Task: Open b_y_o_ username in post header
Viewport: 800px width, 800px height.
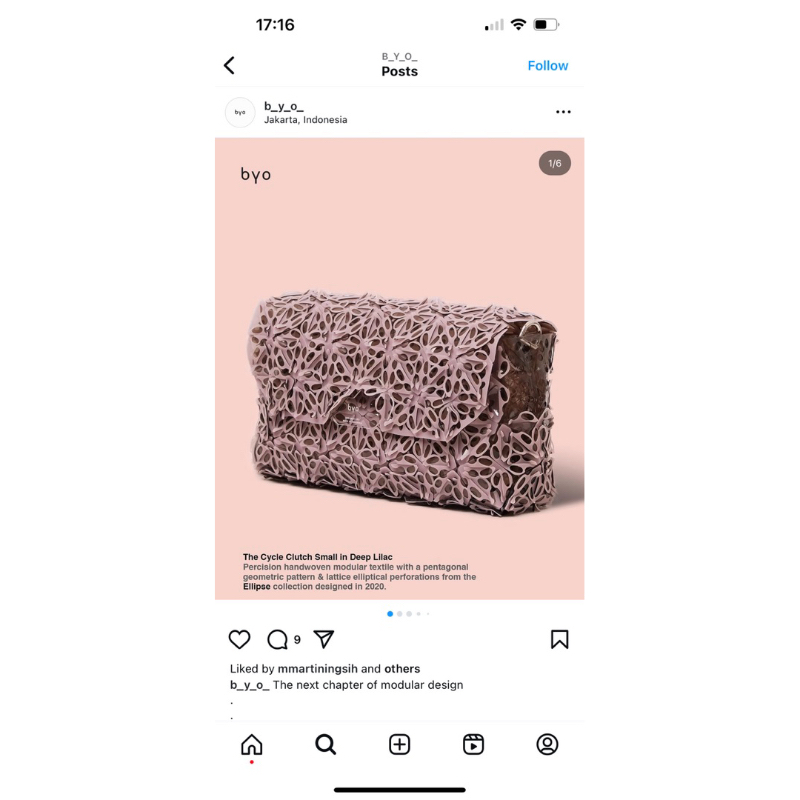Action: [x=284, y=107]
